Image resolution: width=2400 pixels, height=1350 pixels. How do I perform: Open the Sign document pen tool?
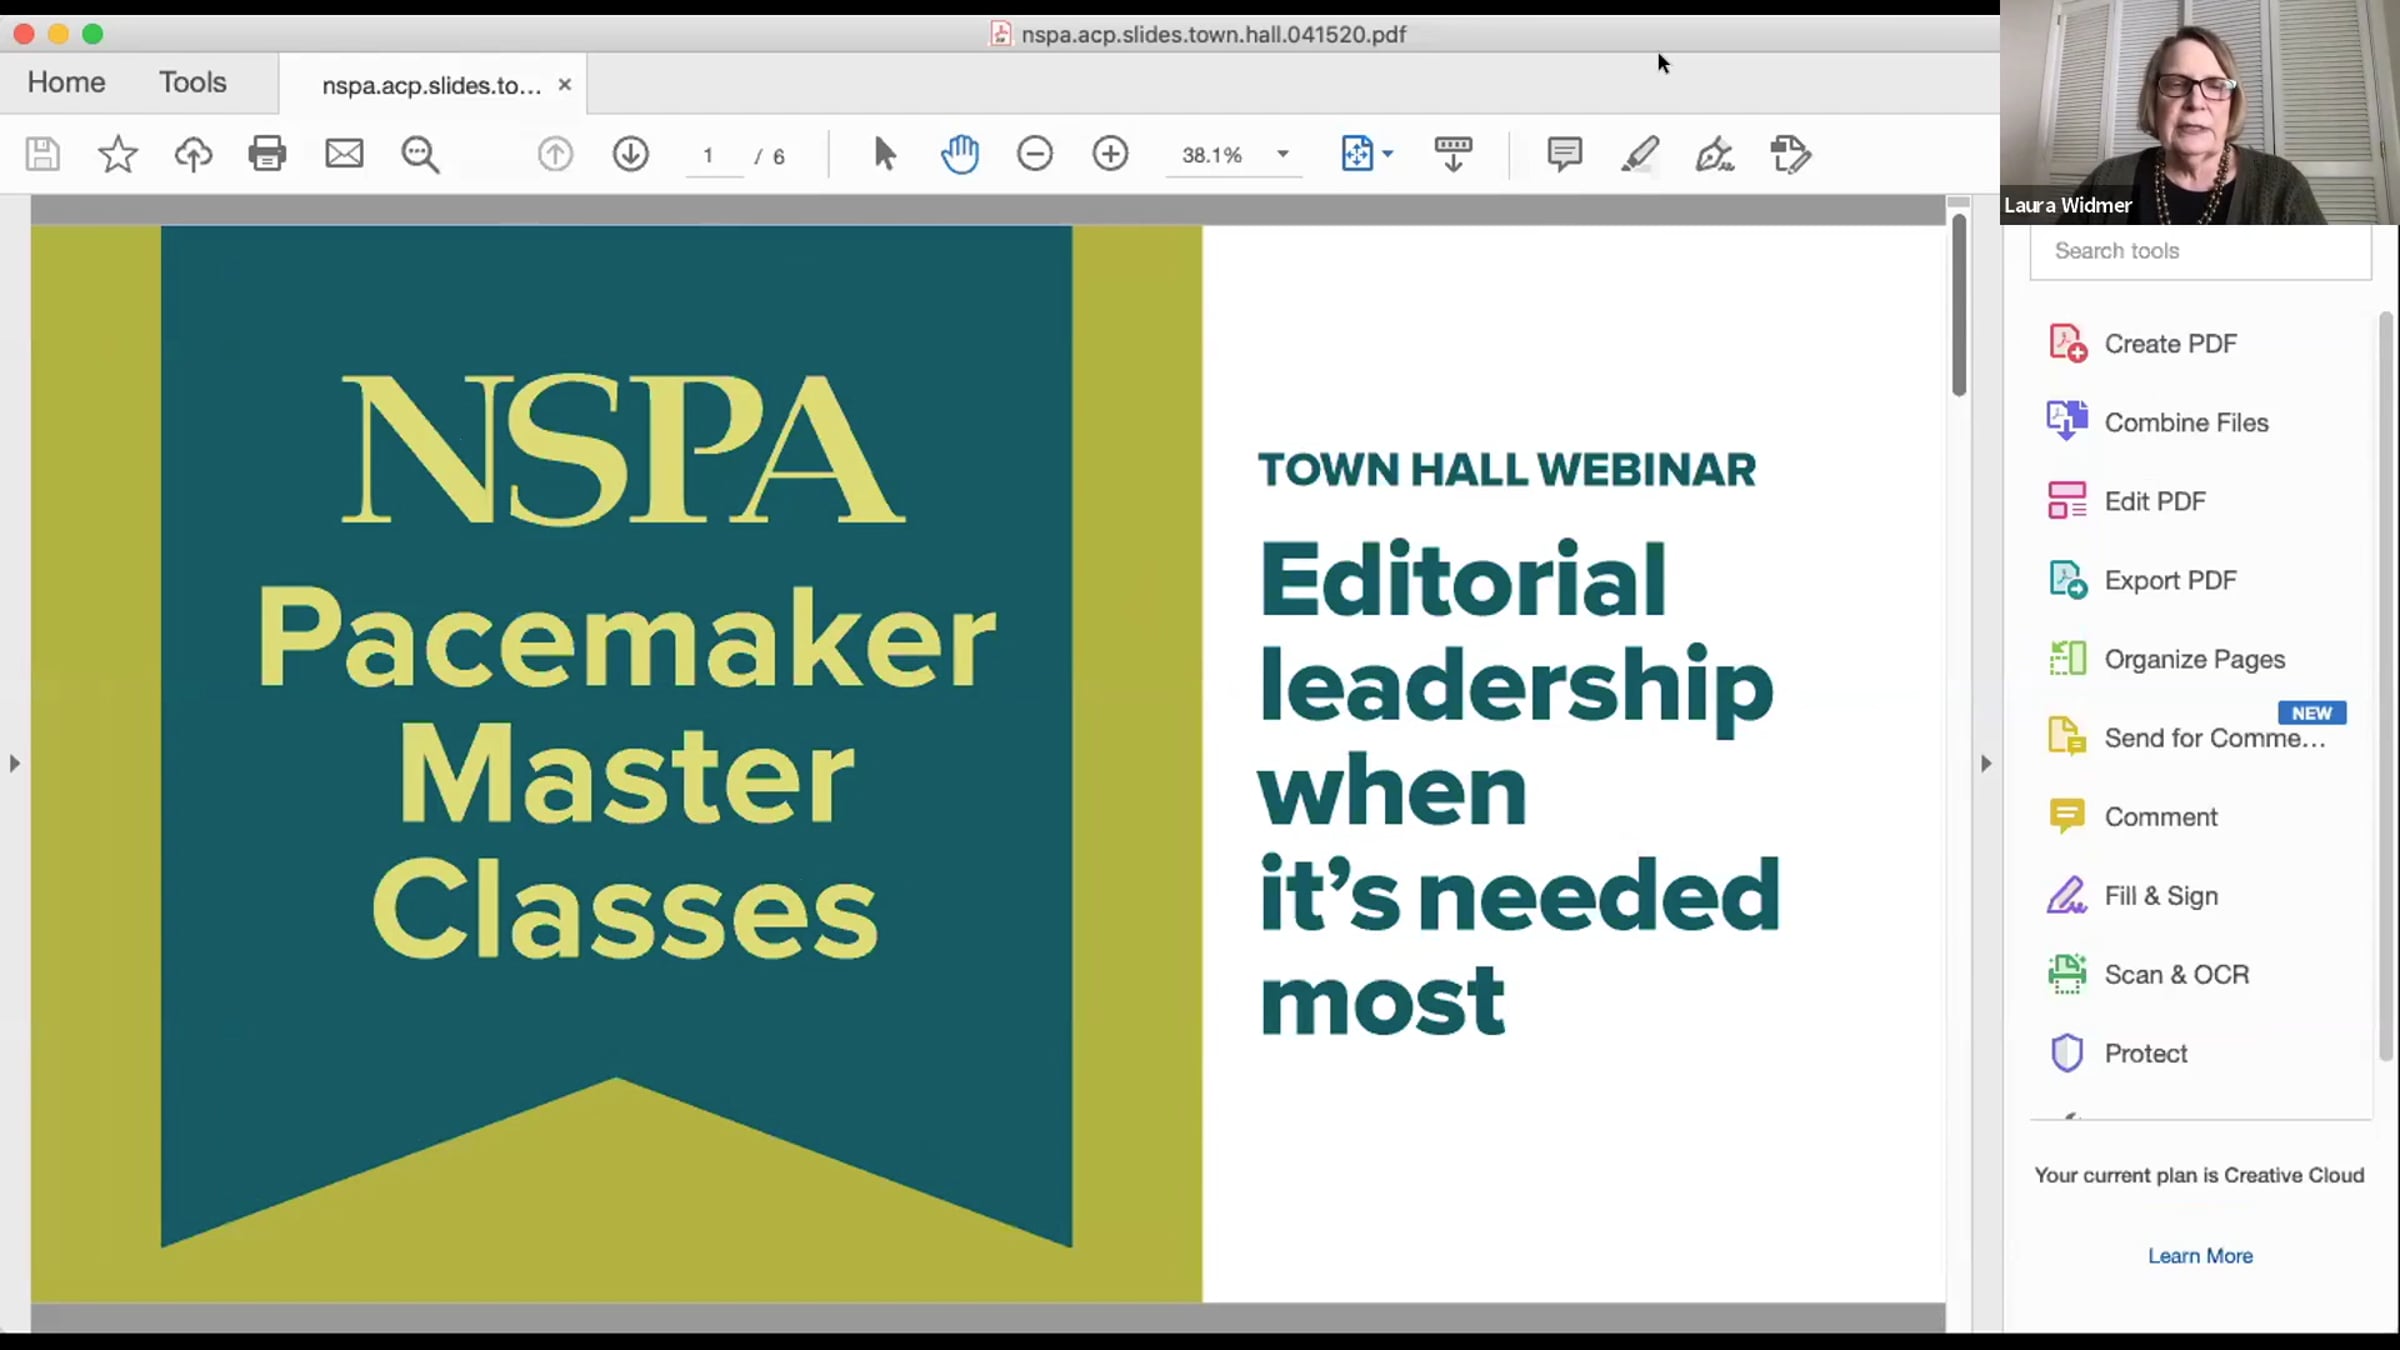1714,155
